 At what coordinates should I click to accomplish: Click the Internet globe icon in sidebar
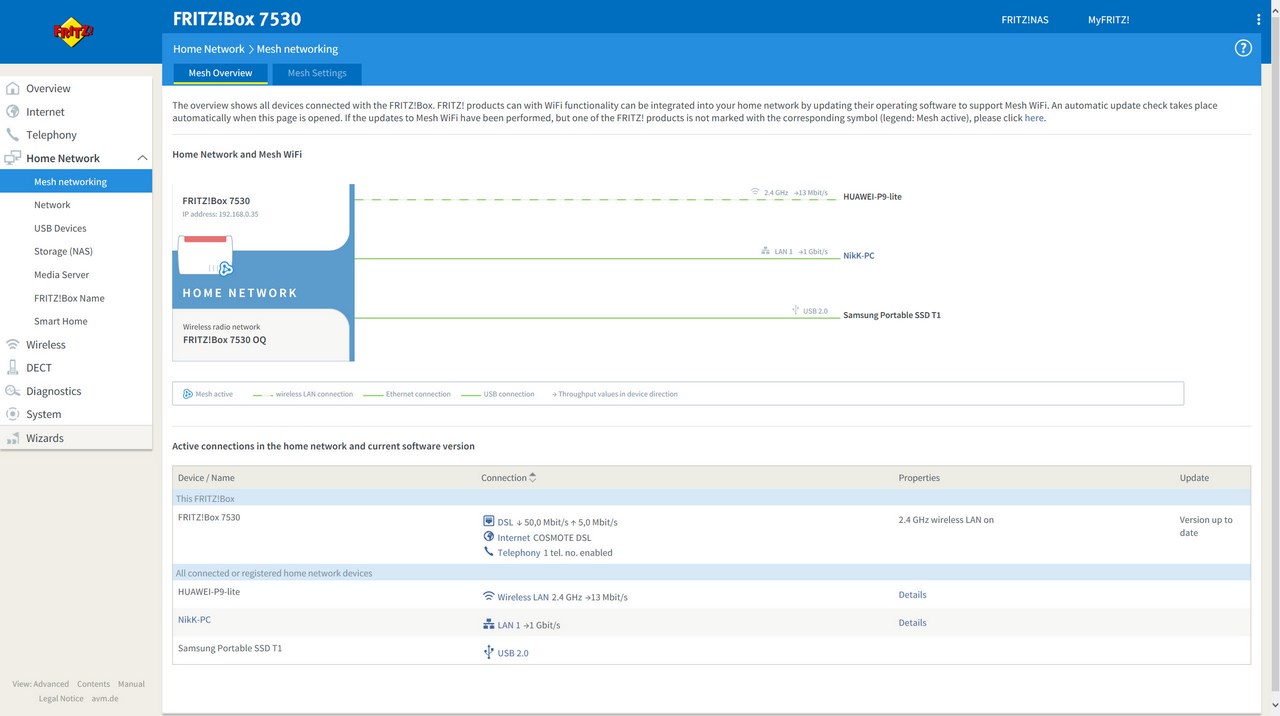[x=13, y=111]
